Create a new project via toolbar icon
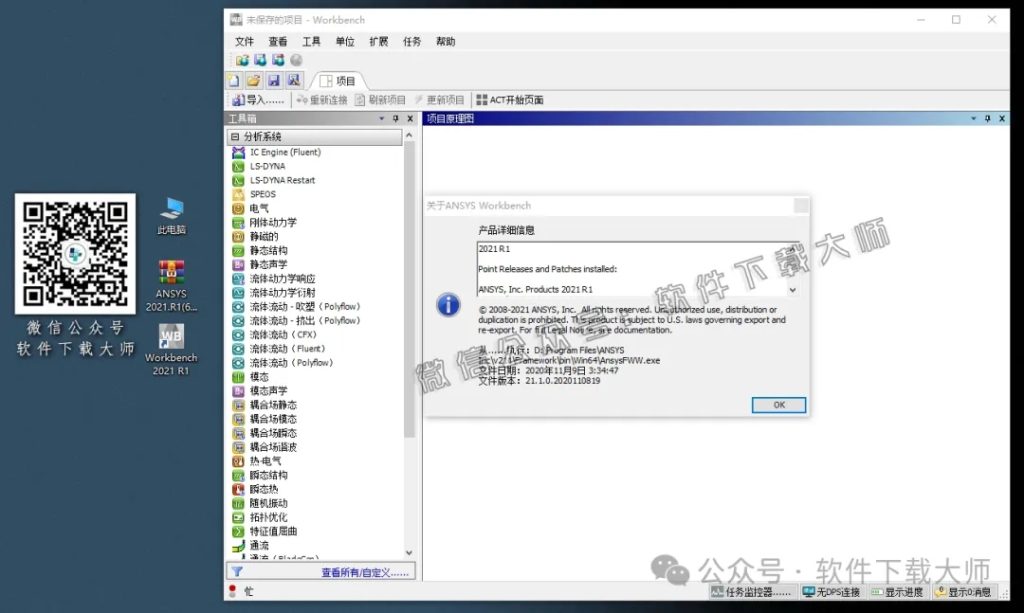Viewport: 1024px width, 613px height. click(234, 80)
